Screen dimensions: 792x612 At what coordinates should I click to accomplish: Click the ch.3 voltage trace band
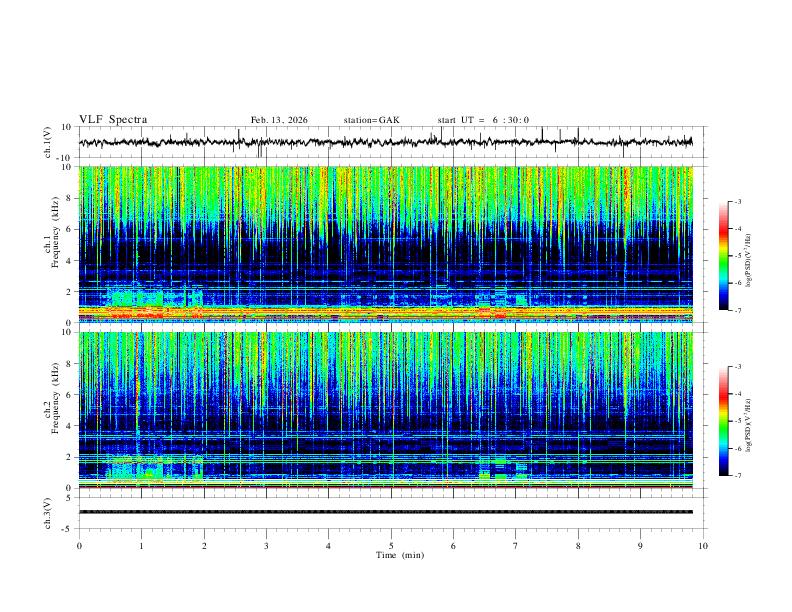click(385, 512)
